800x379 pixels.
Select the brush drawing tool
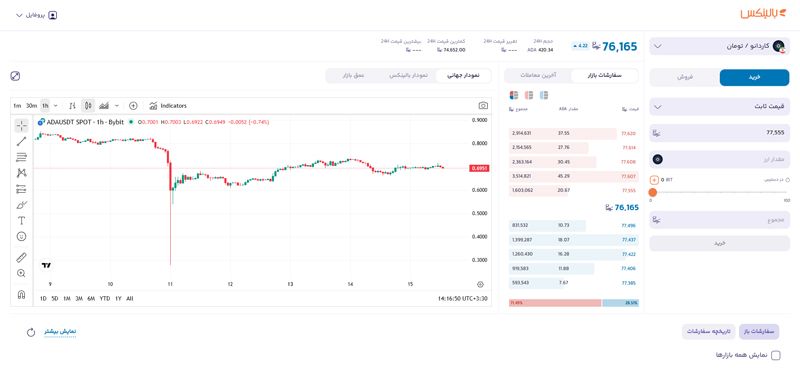[21, 205]
